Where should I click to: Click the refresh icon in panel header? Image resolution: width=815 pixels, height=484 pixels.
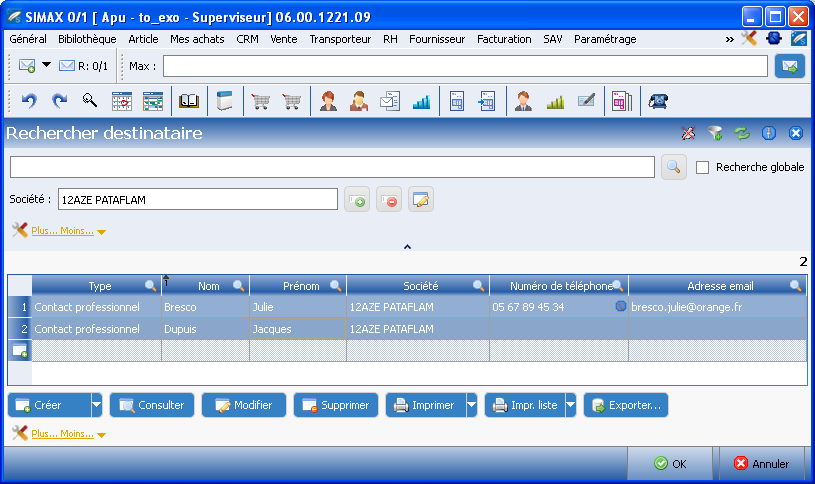pos(741,133)
